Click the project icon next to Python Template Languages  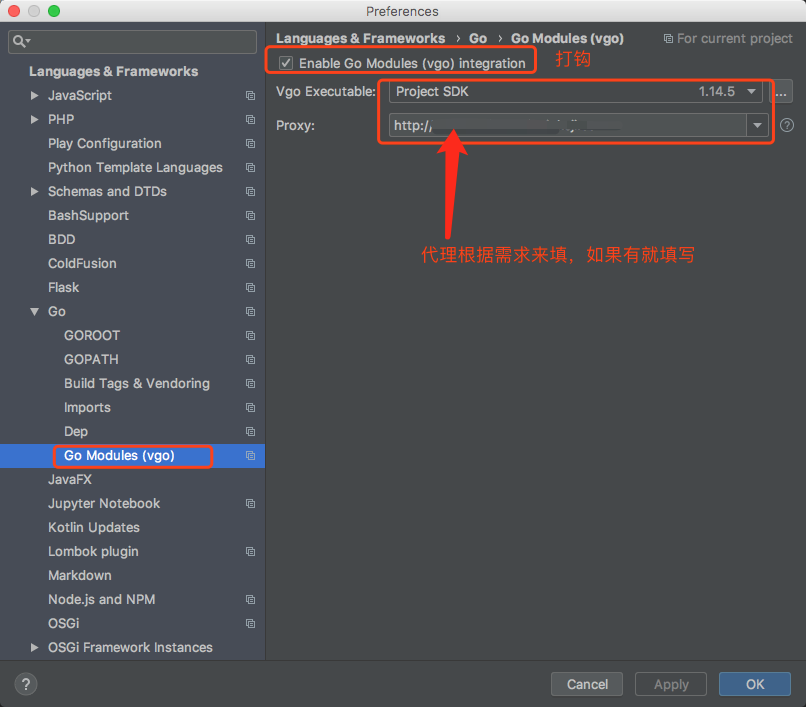250,168
